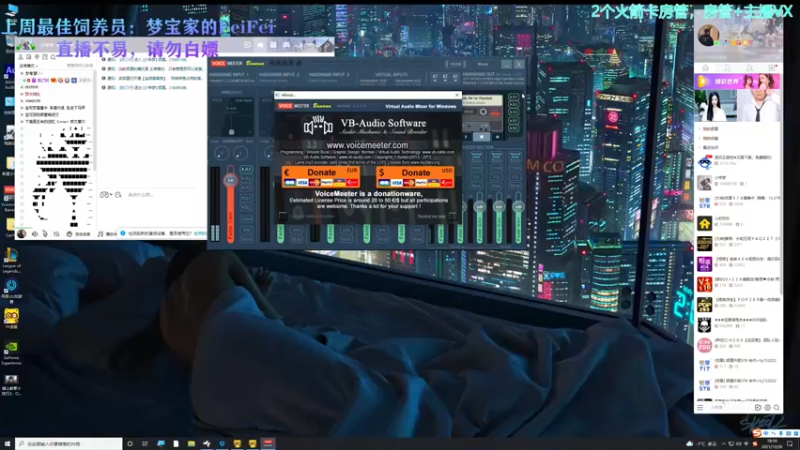Click the music note icon at chat bottom
This screenshot has width=800, height=450.
coord(101,234)
